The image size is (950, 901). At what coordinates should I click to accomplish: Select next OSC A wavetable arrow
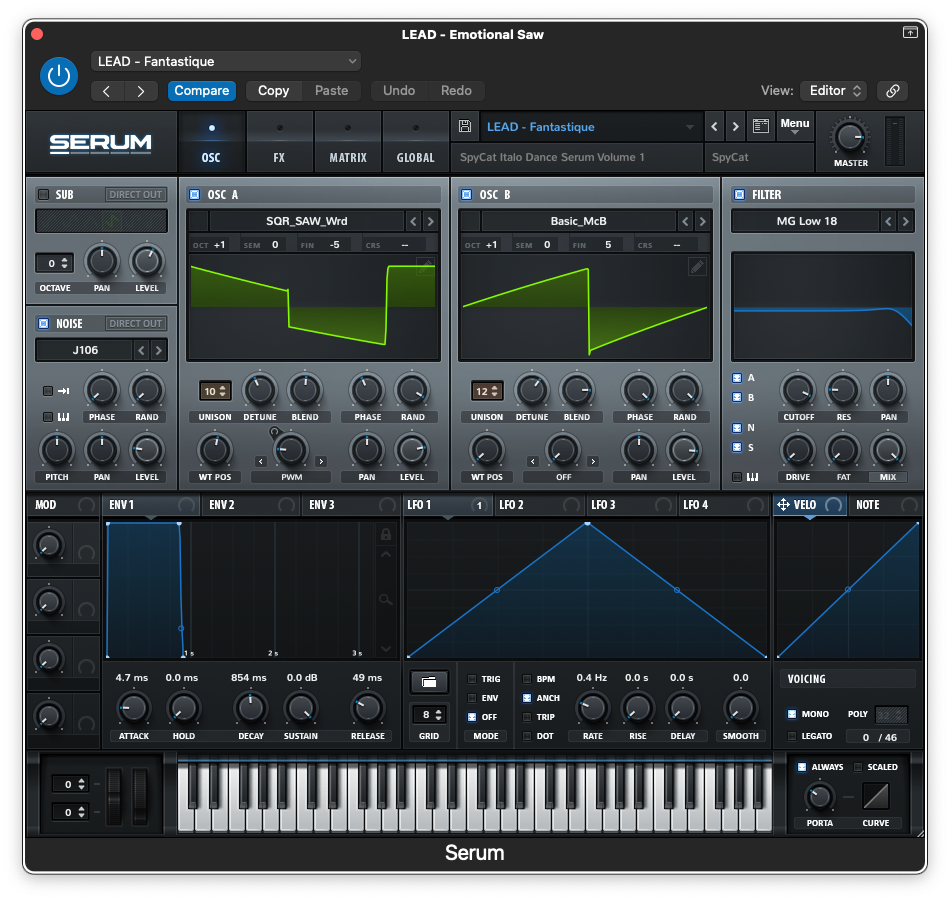pos(430,221)
